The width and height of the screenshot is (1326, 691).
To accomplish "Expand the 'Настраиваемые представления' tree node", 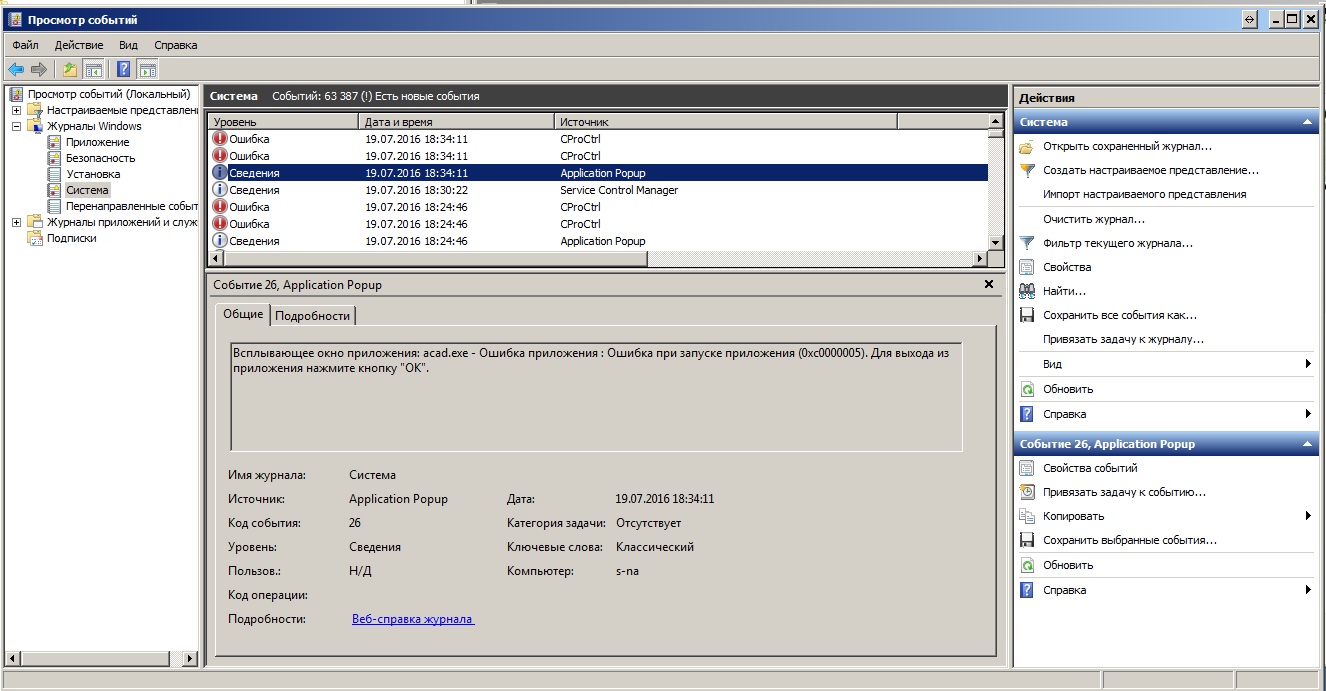I will click(x=17, y=110).
